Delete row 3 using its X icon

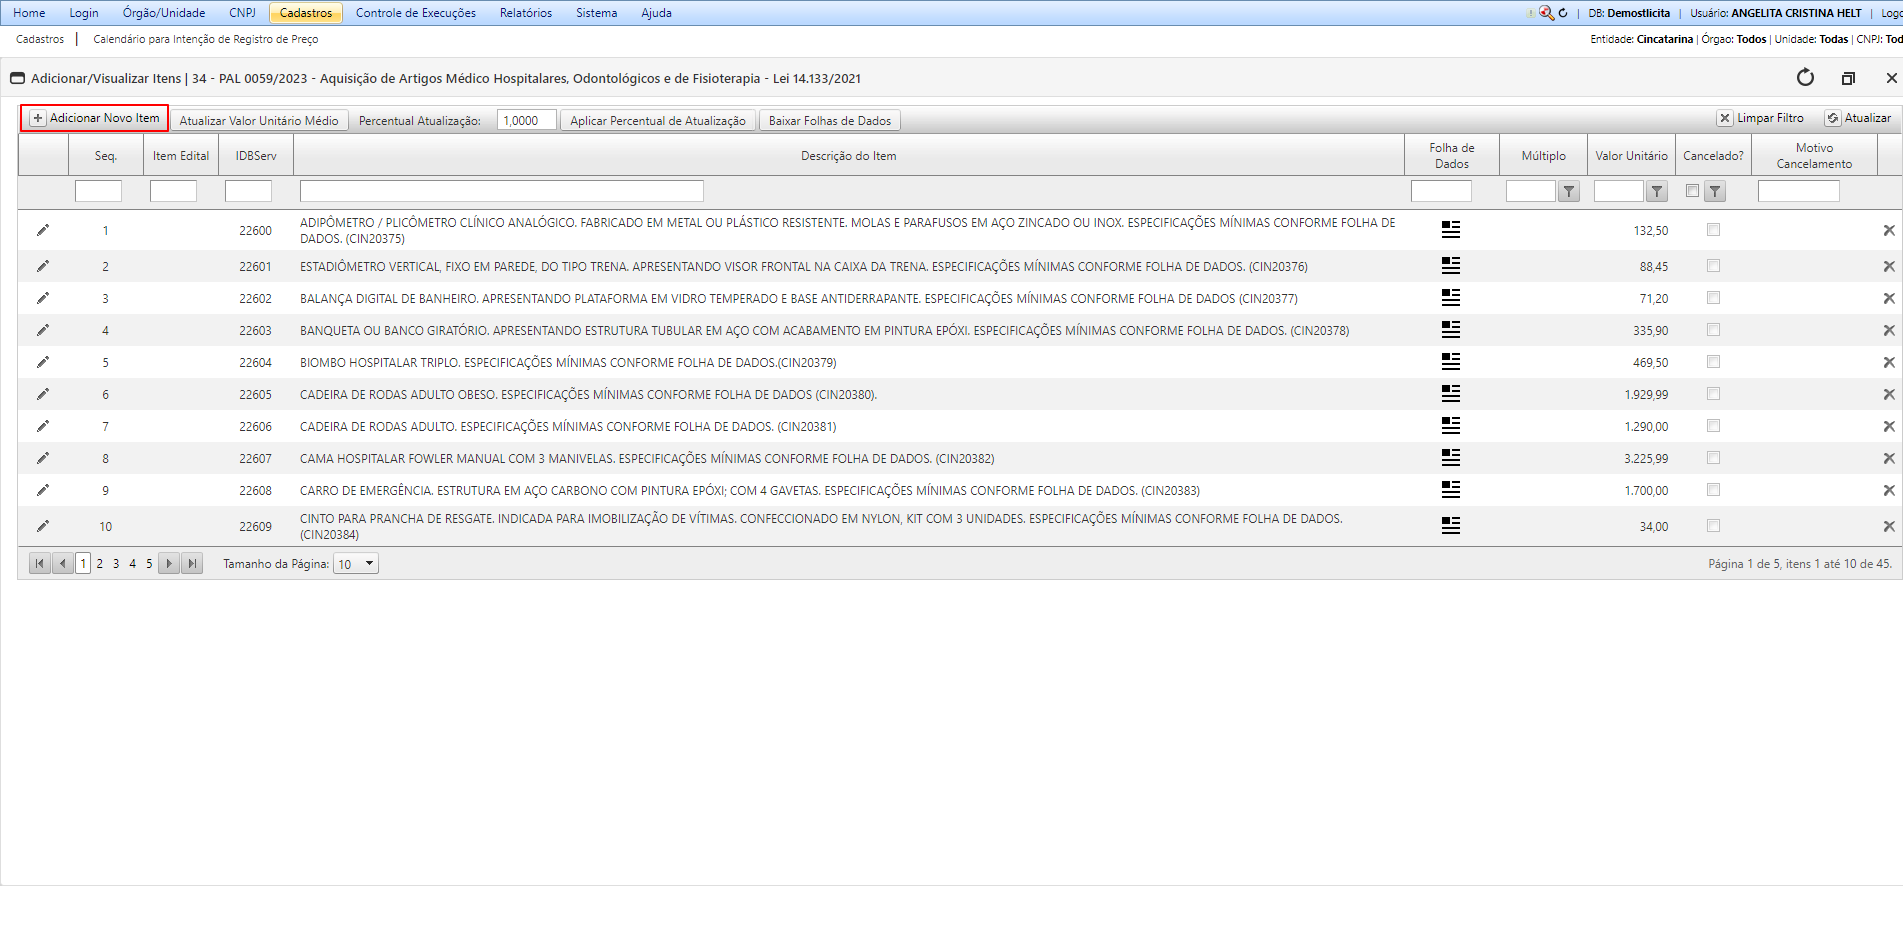point(1888,298)
